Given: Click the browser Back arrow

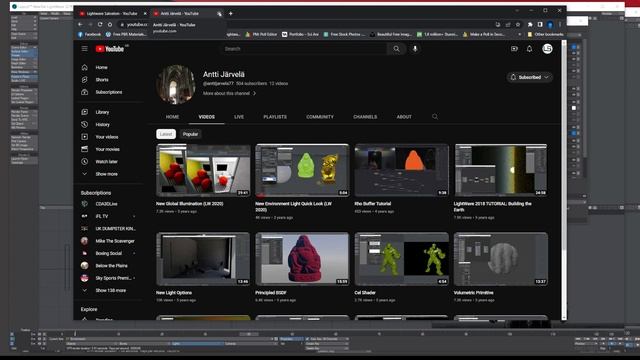Looking at the screenshot, I should [80, 24].
